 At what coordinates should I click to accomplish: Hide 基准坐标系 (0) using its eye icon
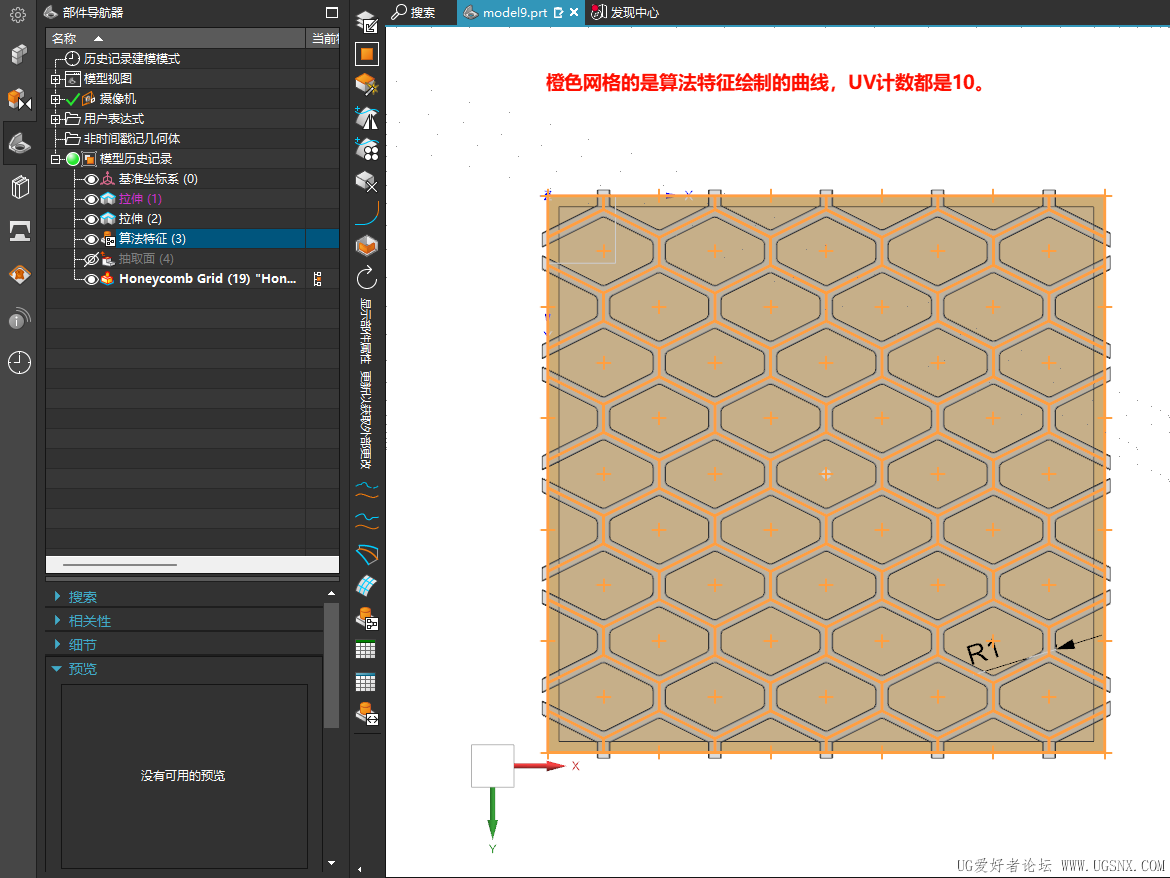click(92, 179)
